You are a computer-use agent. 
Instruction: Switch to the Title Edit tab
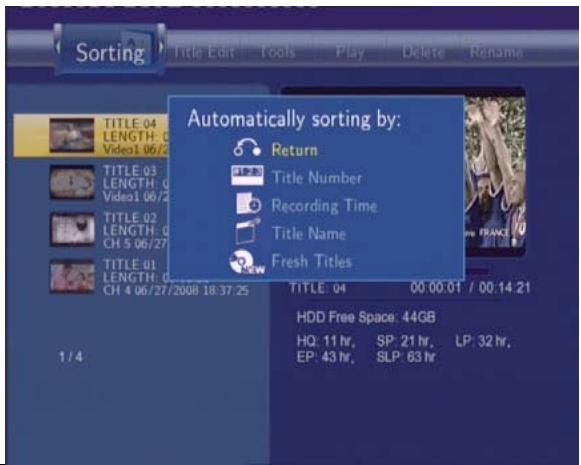[x=204, y=53]
